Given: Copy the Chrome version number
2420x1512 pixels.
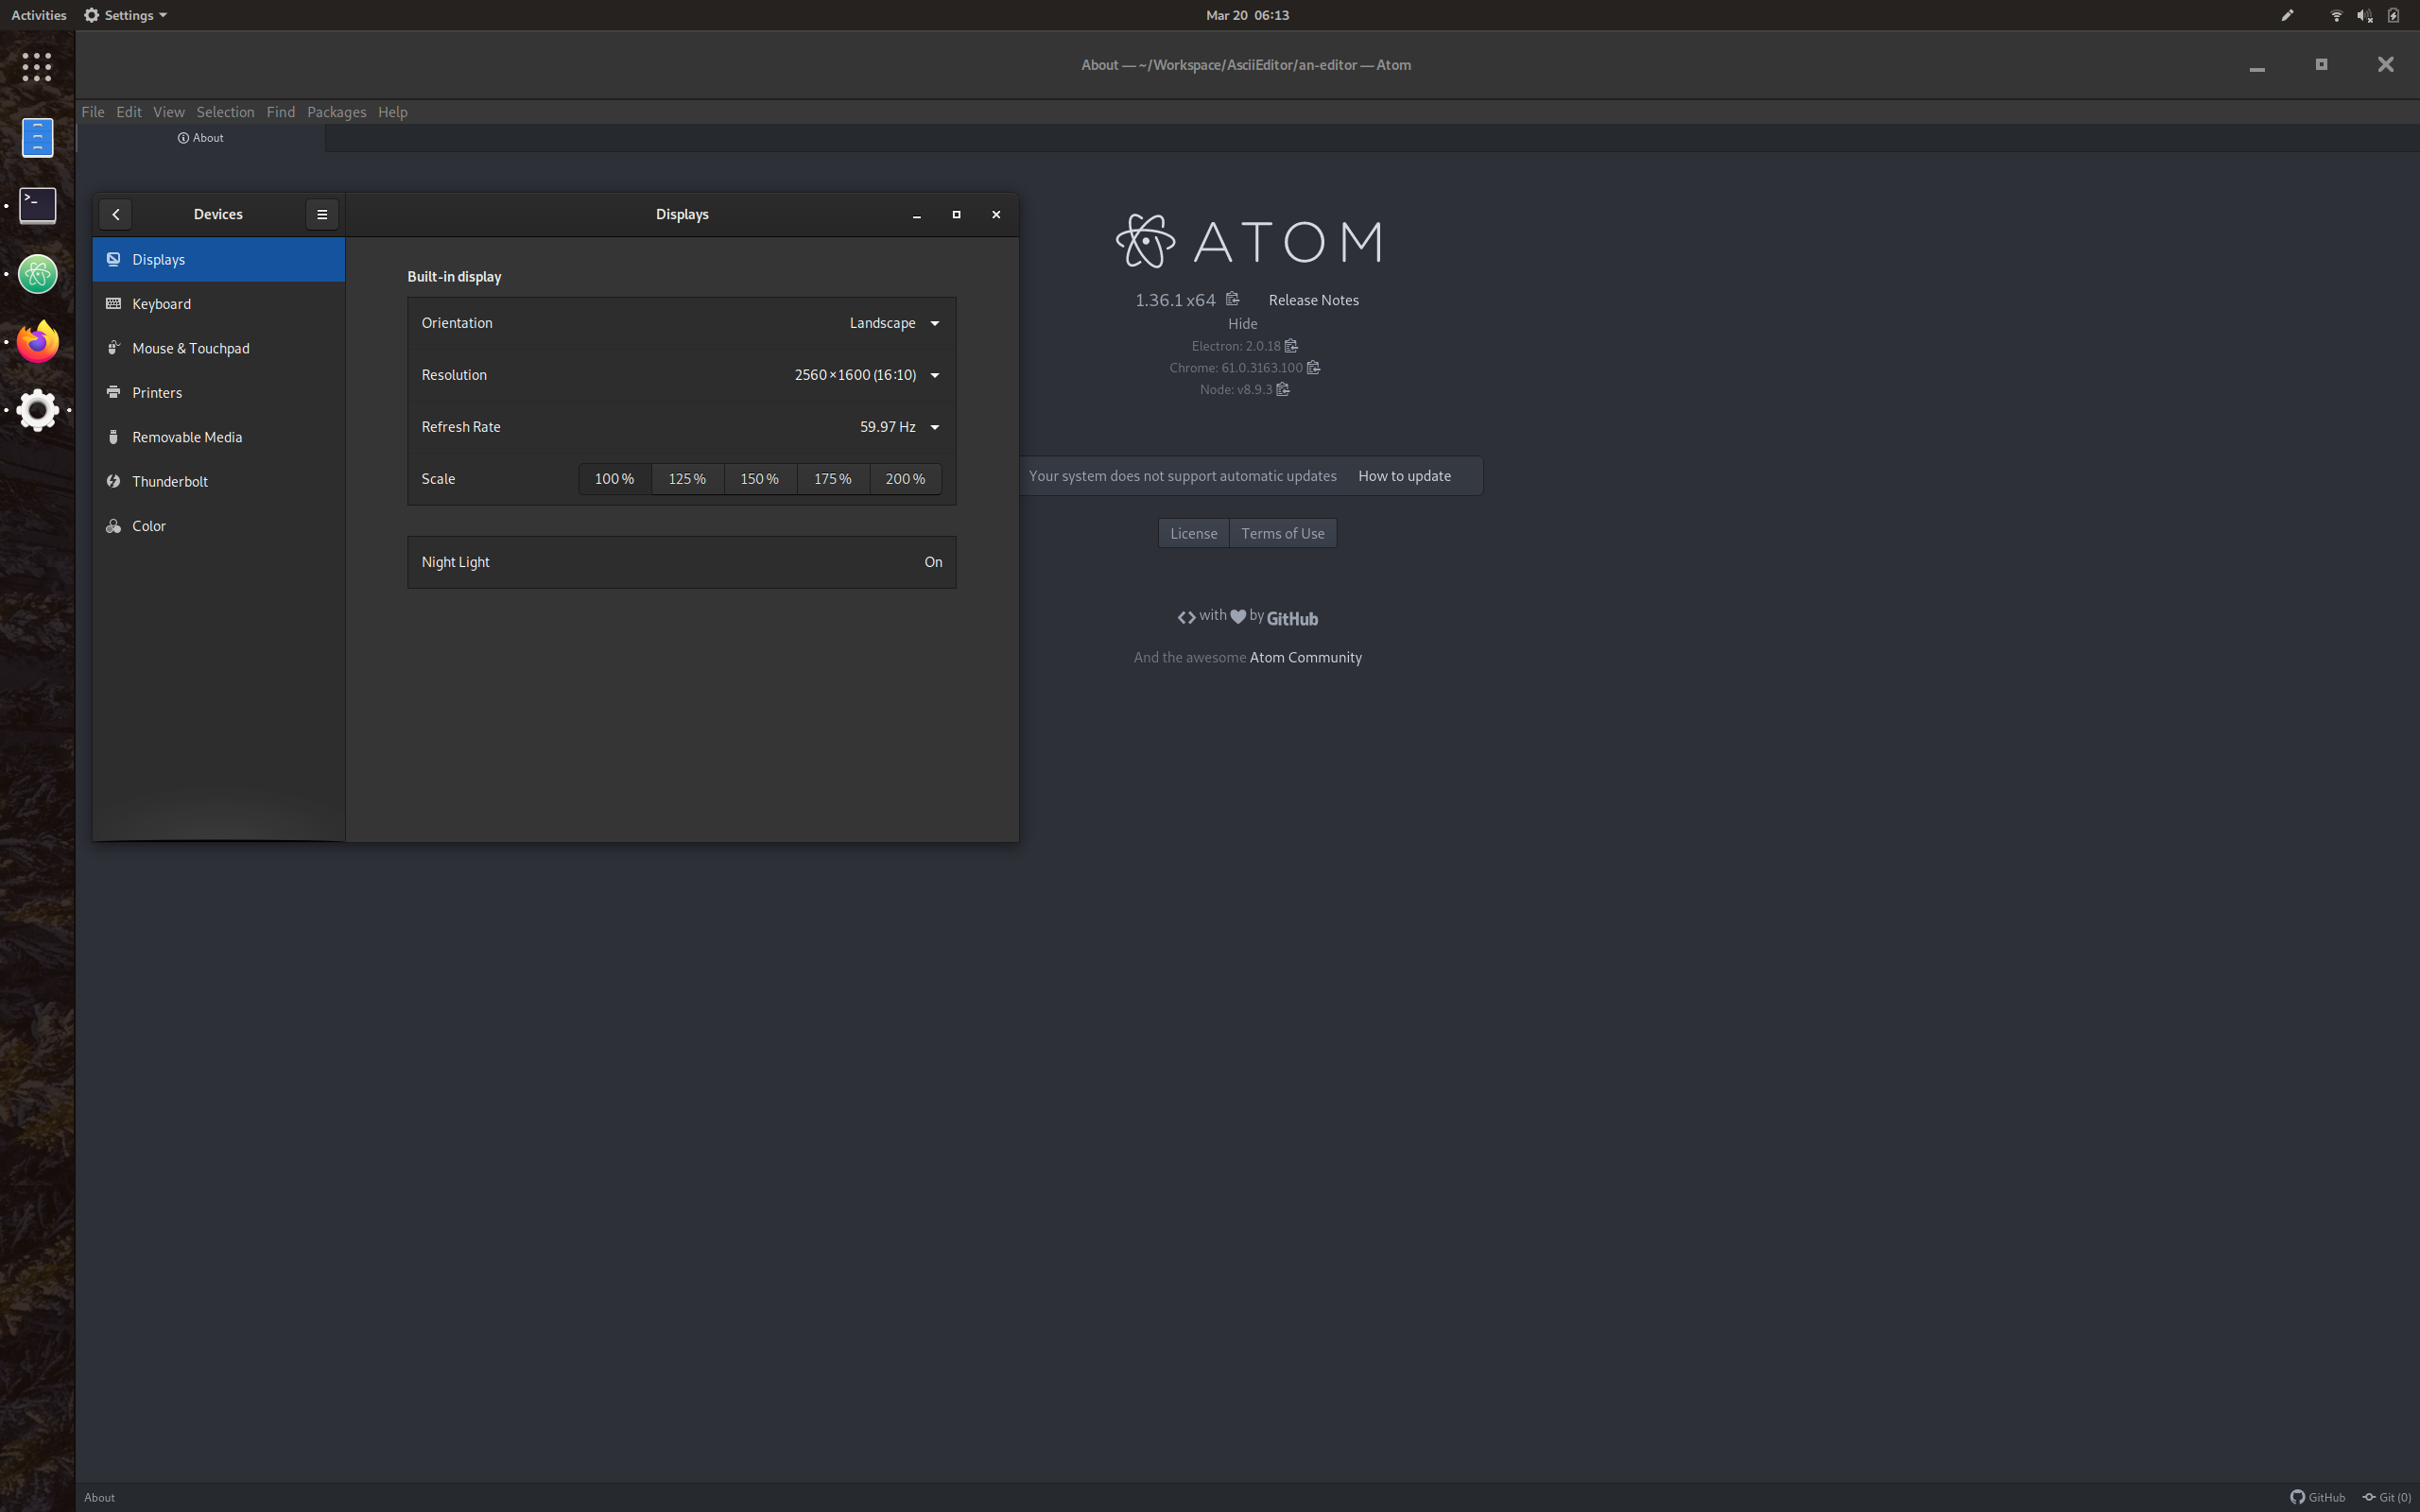Looking at the screenshot, I should pos(1313,368).
